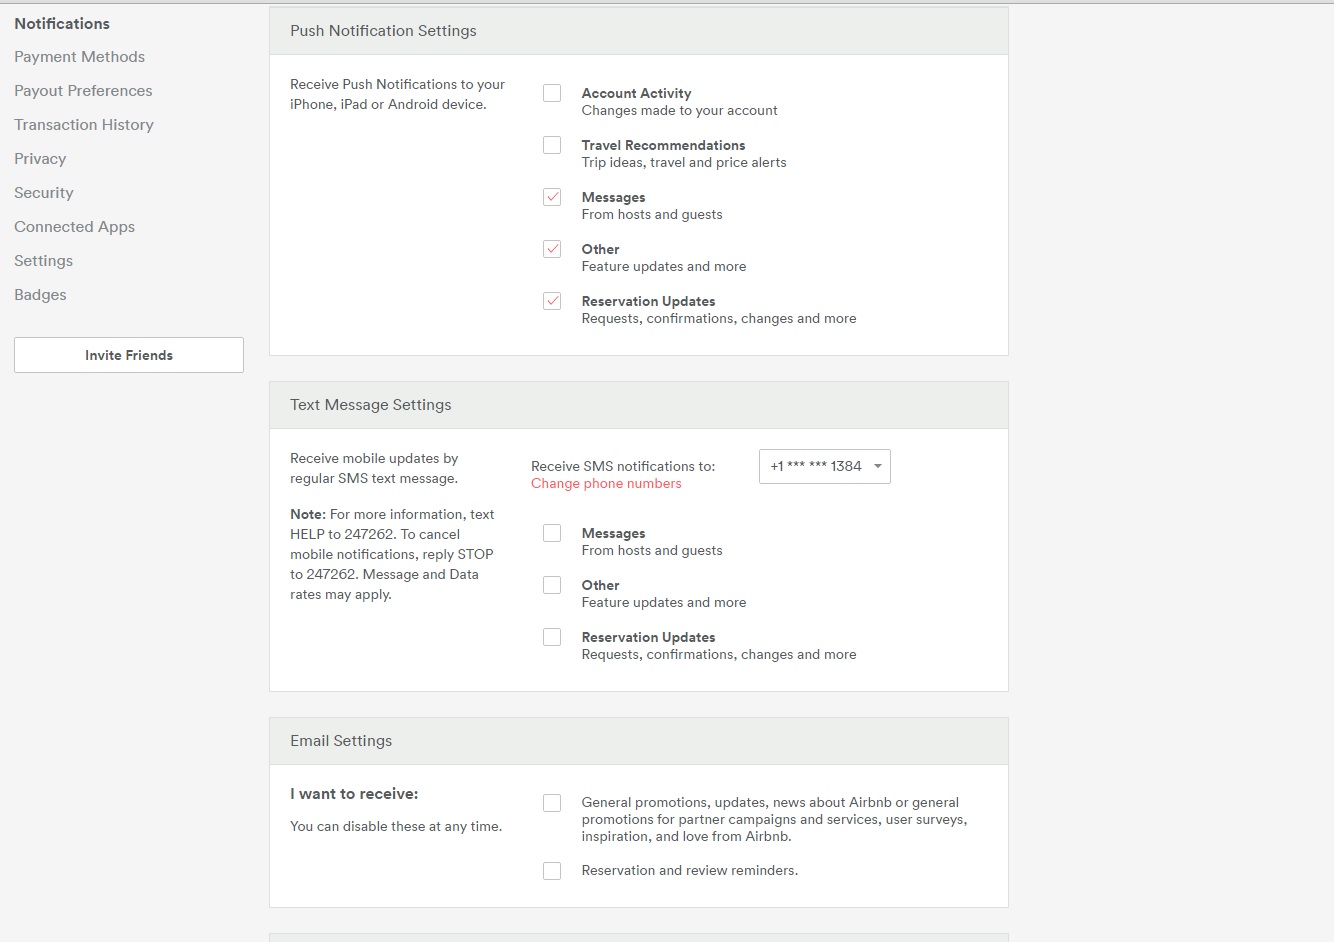Open Connected Apps page
Viewport: 1334px width, 942px height.
click(74, 227)
